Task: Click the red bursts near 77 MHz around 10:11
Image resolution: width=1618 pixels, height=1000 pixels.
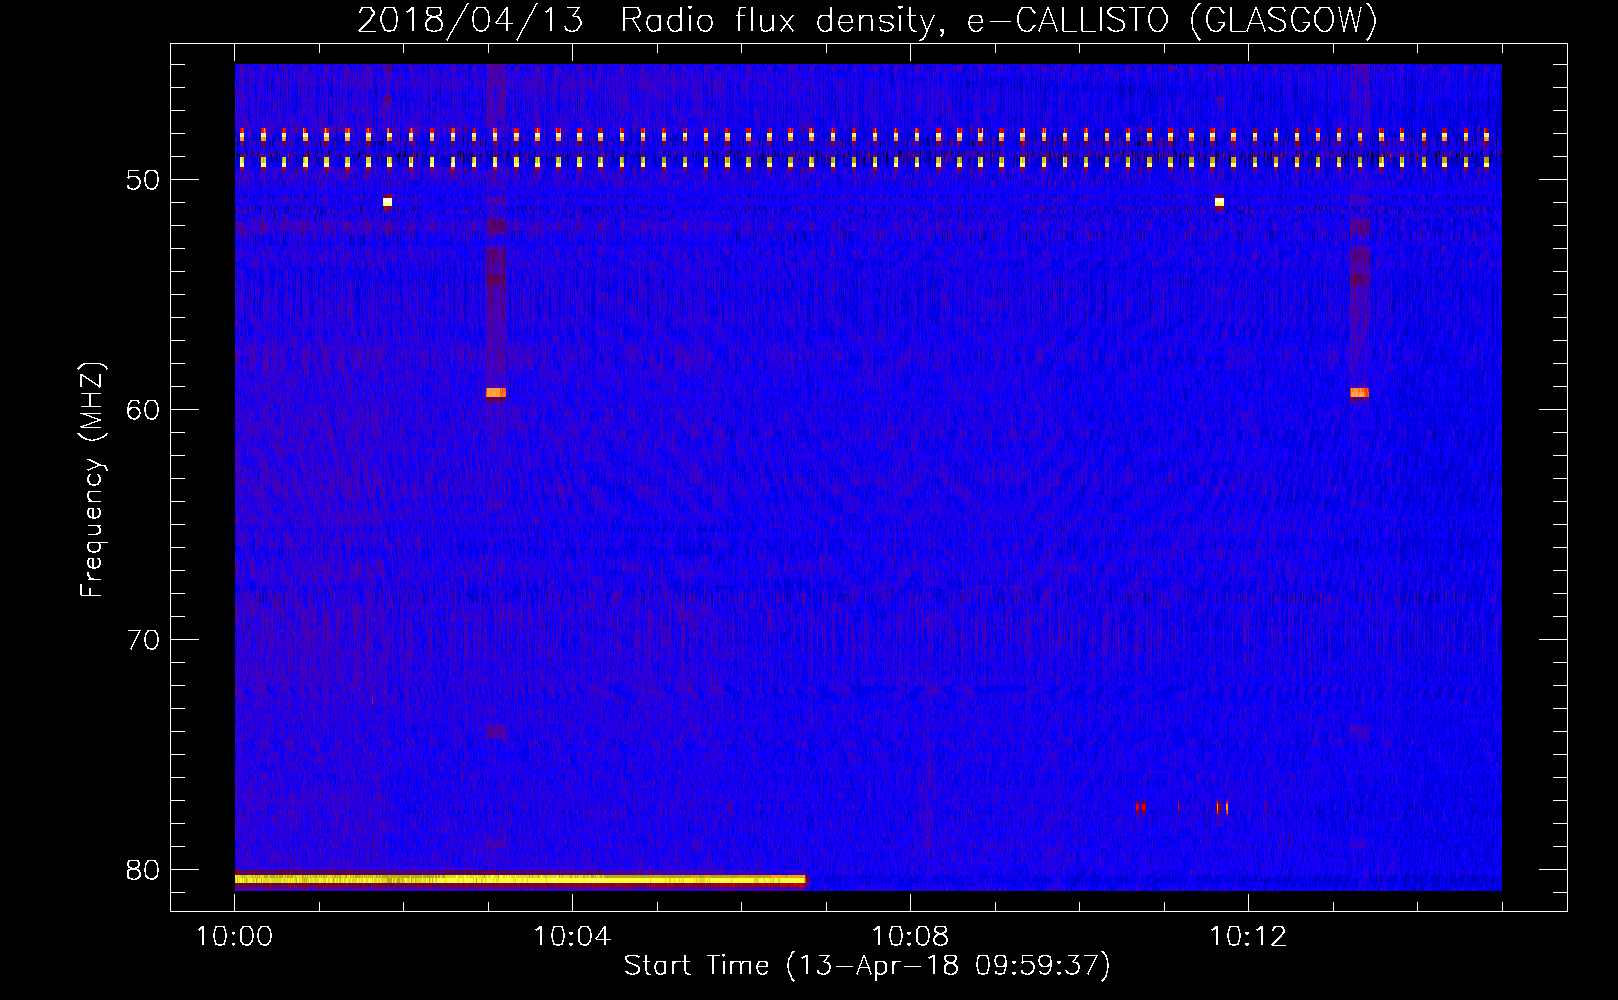Action: point(1182,807)
